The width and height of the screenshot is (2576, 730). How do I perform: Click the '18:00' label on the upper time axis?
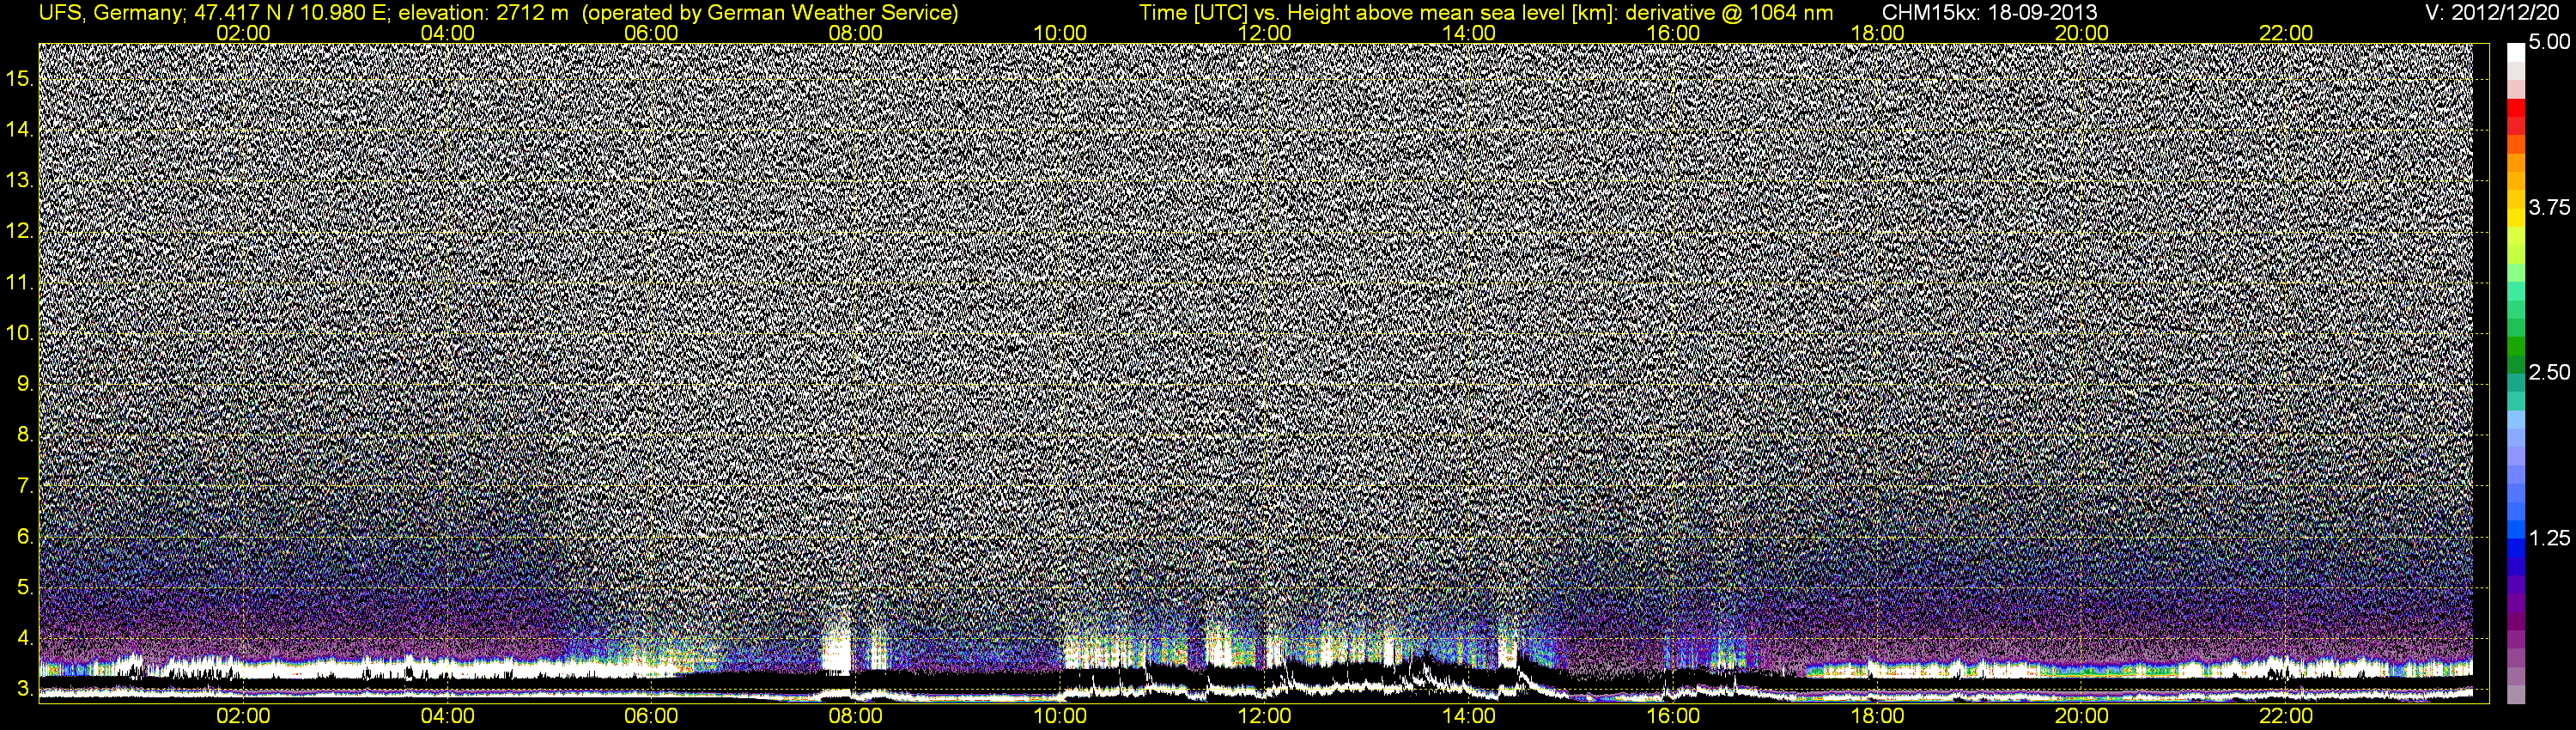1877,33
